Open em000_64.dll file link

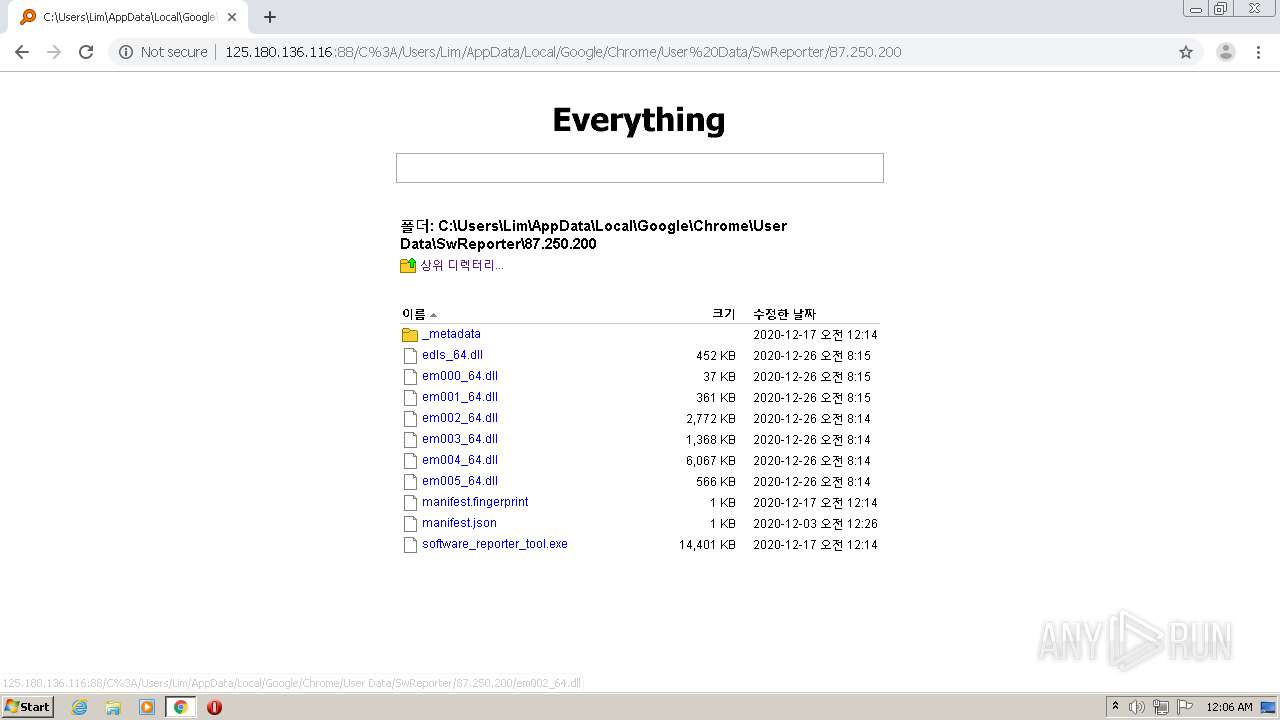460,376
